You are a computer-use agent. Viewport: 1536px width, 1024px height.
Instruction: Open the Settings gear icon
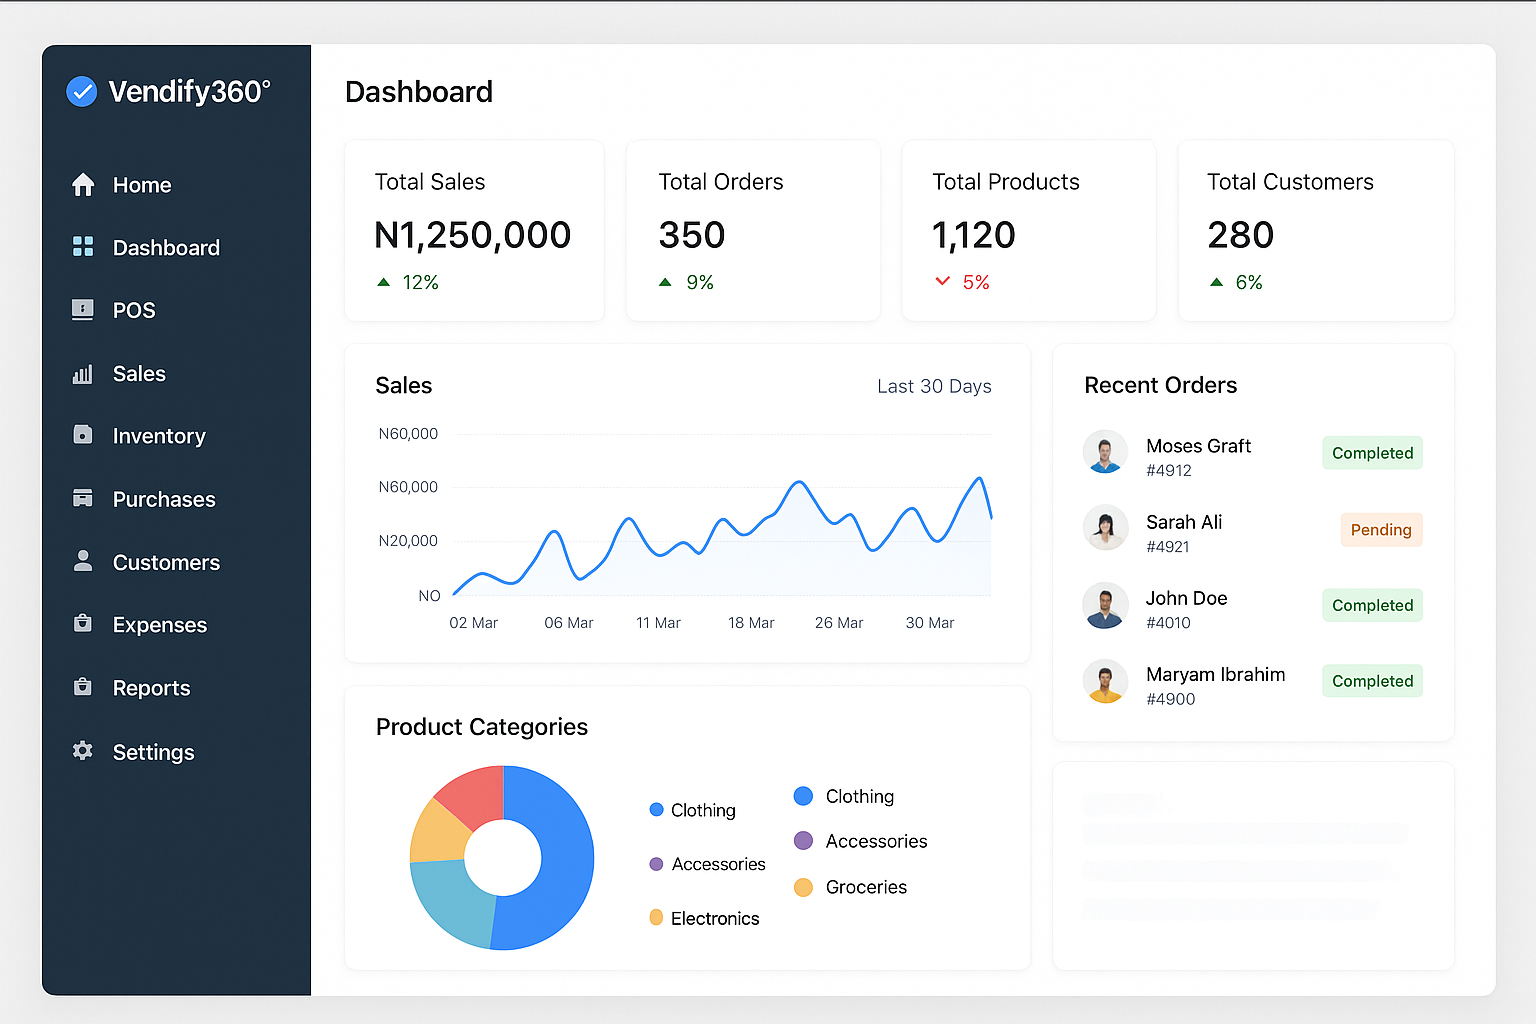82,752
